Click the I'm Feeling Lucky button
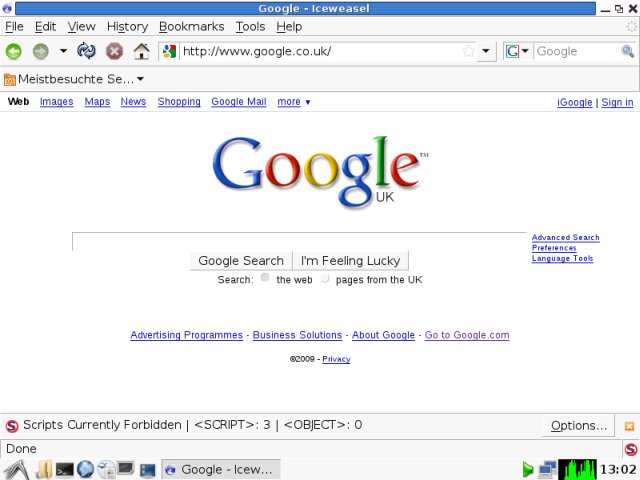This screenshot has height=480, width=640. coord(351,261)
